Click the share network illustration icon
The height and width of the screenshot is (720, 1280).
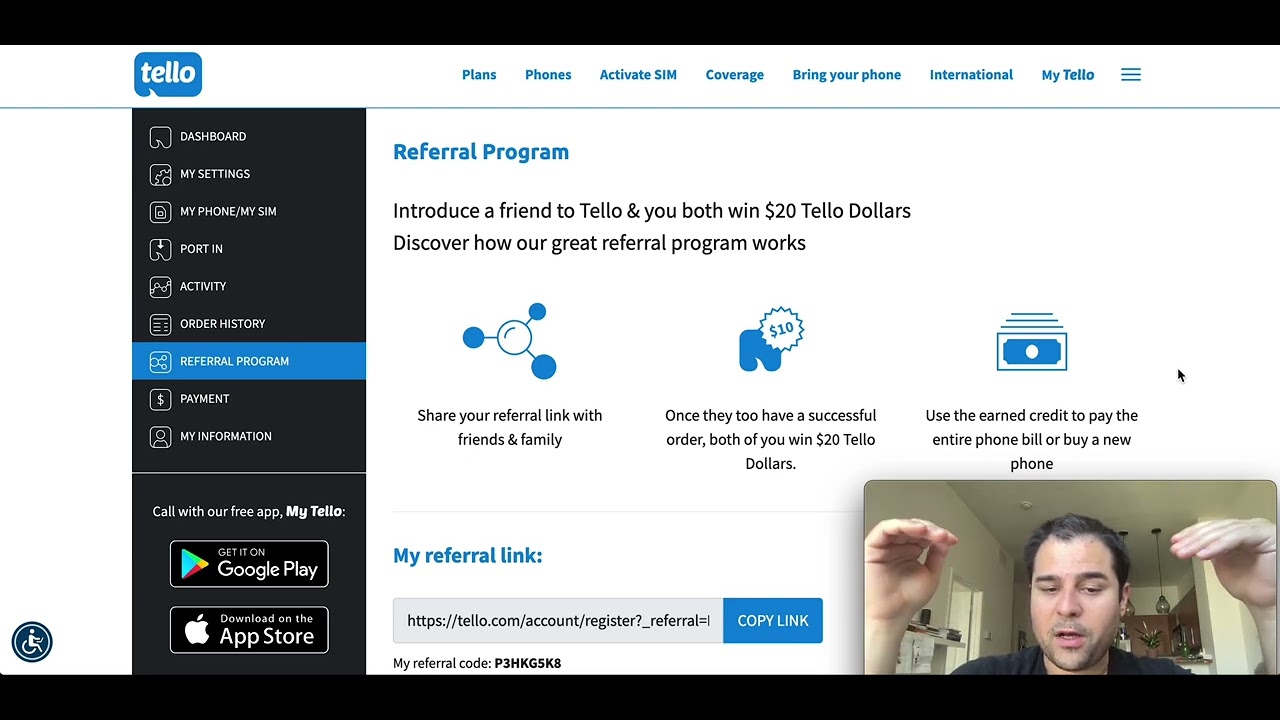pyautogui.click(x=510, y=341)
